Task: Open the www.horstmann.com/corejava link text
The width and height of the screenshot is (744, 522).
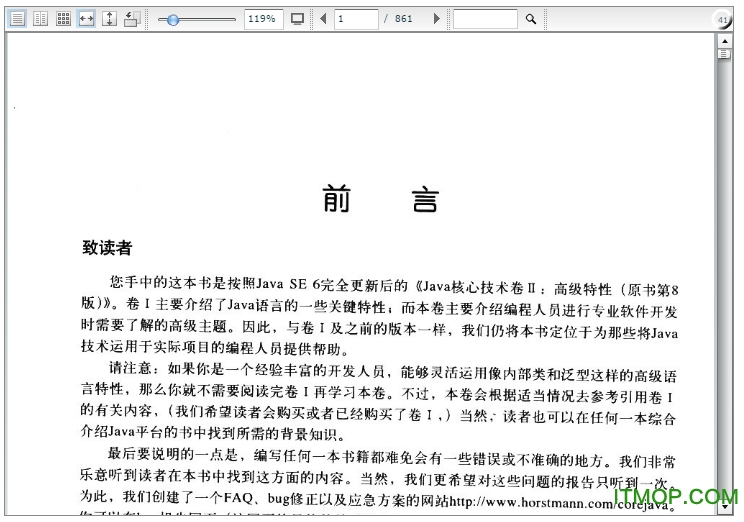Action: pos(560,503)
